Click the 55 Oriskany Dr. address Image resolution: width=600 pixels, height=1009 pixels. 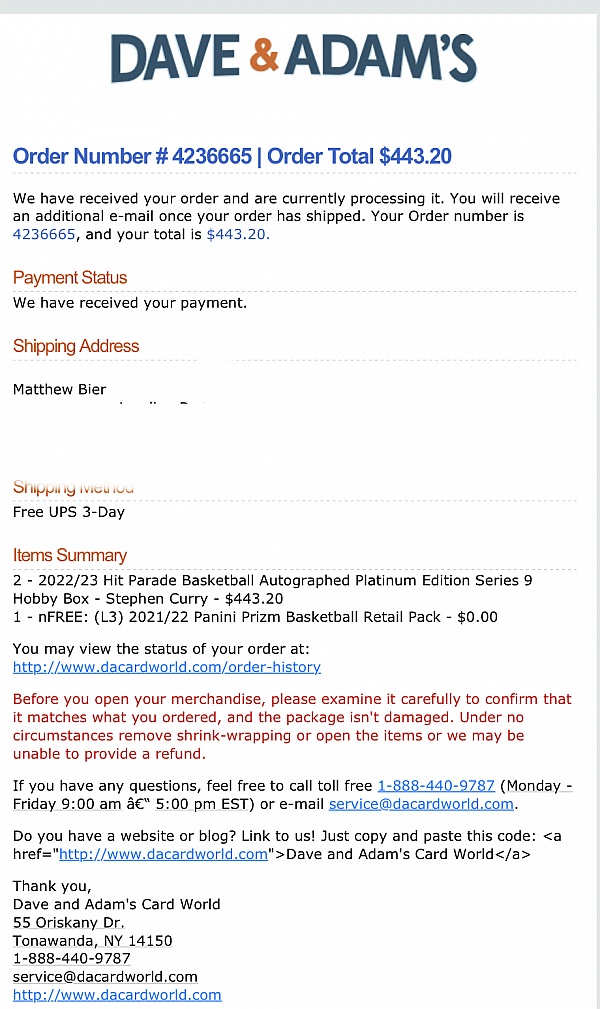[x=69, y=922]
